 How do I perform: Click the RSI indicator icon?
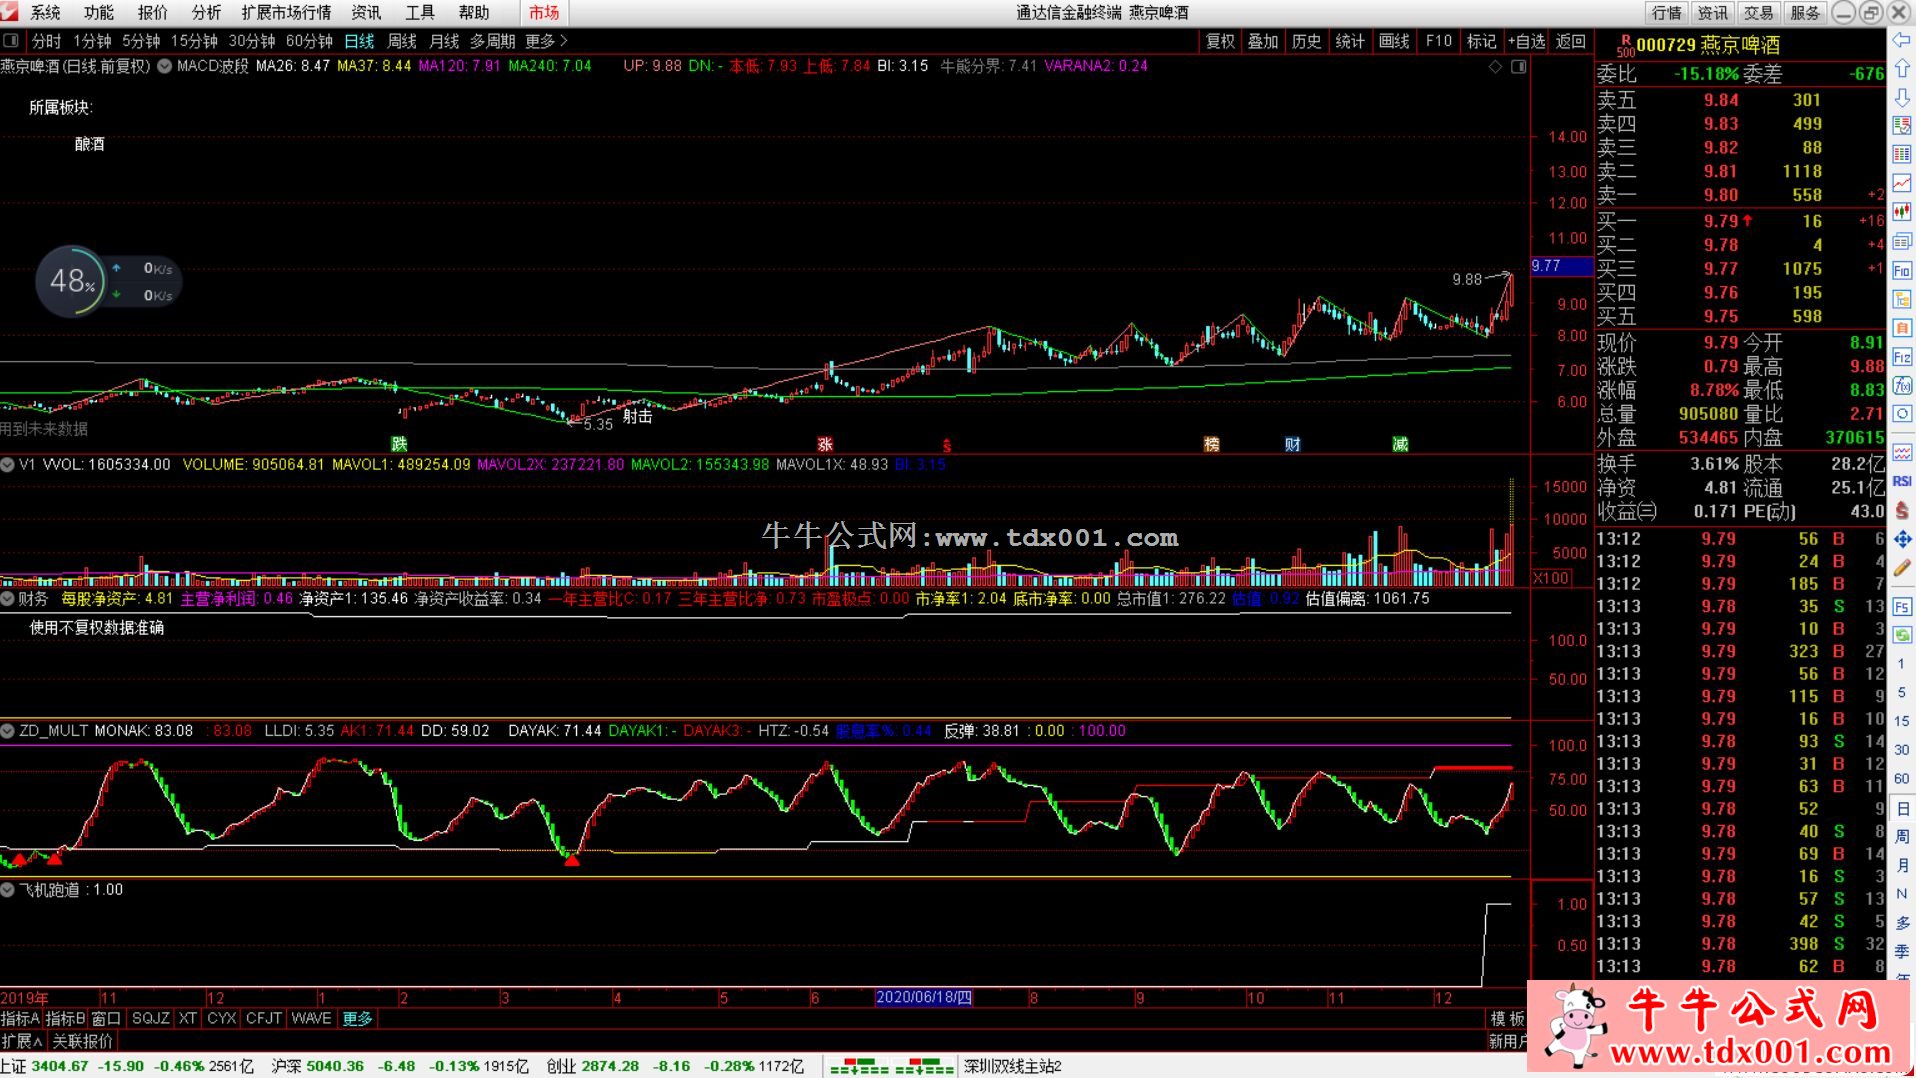pyautogui.click(x=1902, y=481)
